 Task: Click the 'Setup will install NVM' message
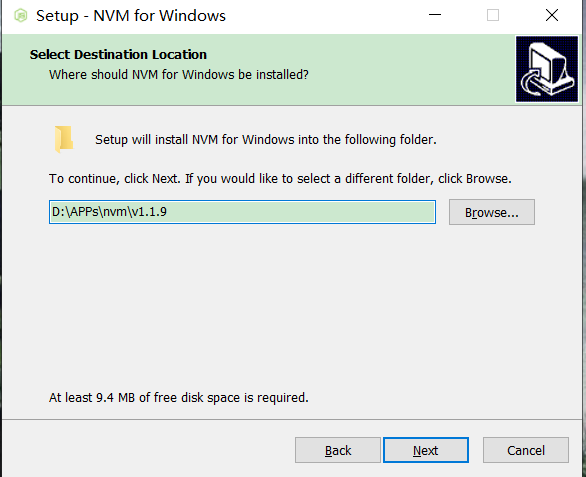pyautogui.click(x=266, y=140)
